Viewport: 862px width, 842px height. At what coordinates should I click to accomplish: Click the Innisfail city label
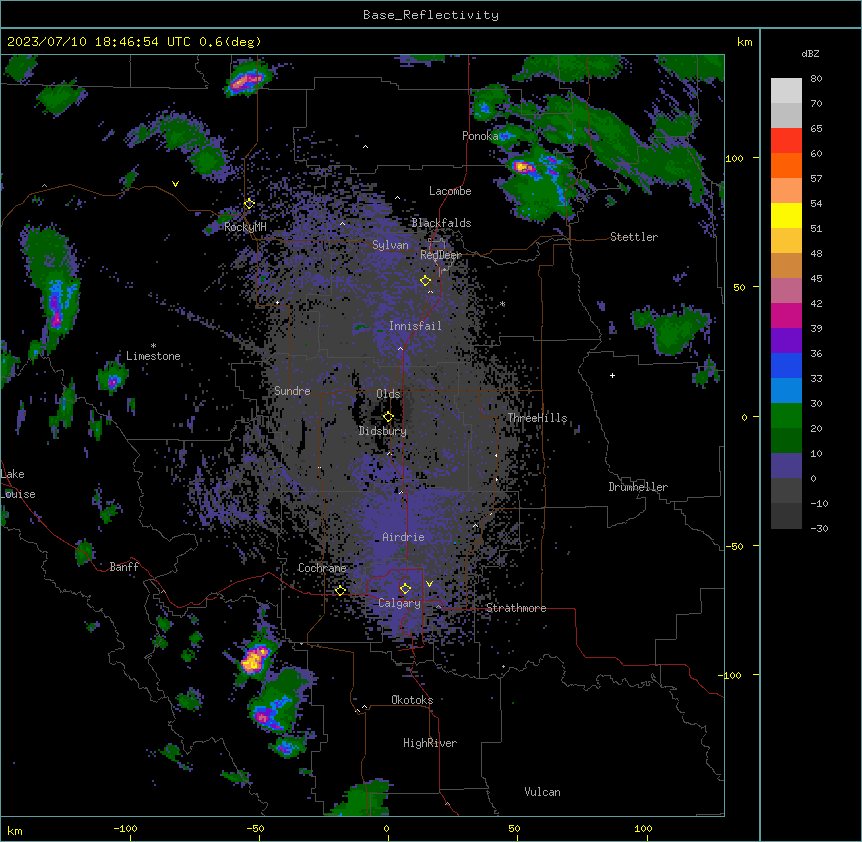coord(415,326)
